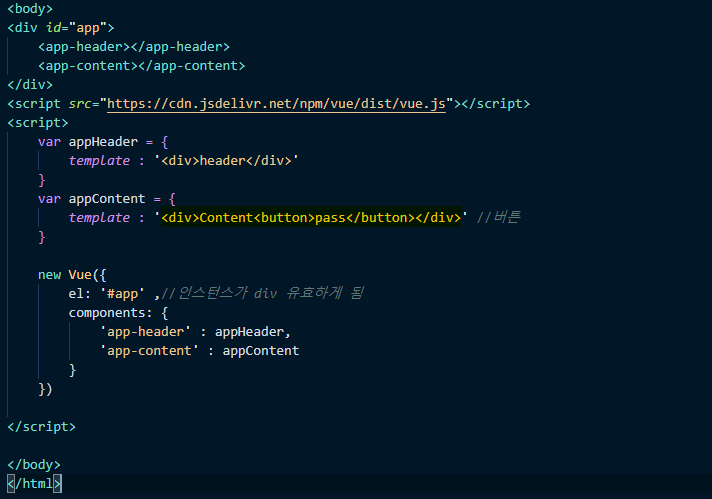Click the opening <body> tag
Image resolution: width=712 pixels, height=499 pixels.
pos(30,9)
